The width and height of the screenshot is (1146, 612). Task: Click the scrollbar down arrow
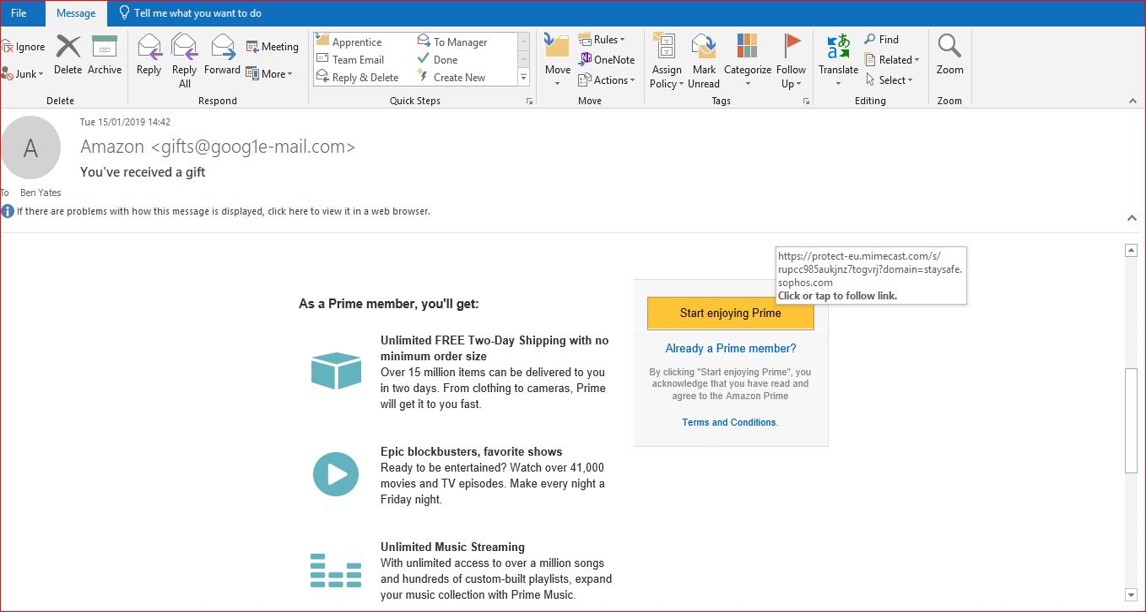(x=1131, y=594)
